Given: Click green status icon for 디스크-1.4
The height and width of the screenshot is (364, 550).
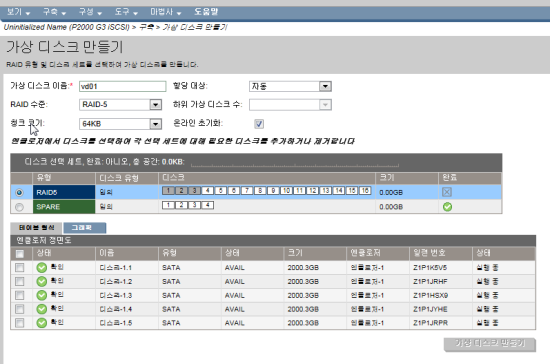Looking at the screenshot, I should point(41,309).
